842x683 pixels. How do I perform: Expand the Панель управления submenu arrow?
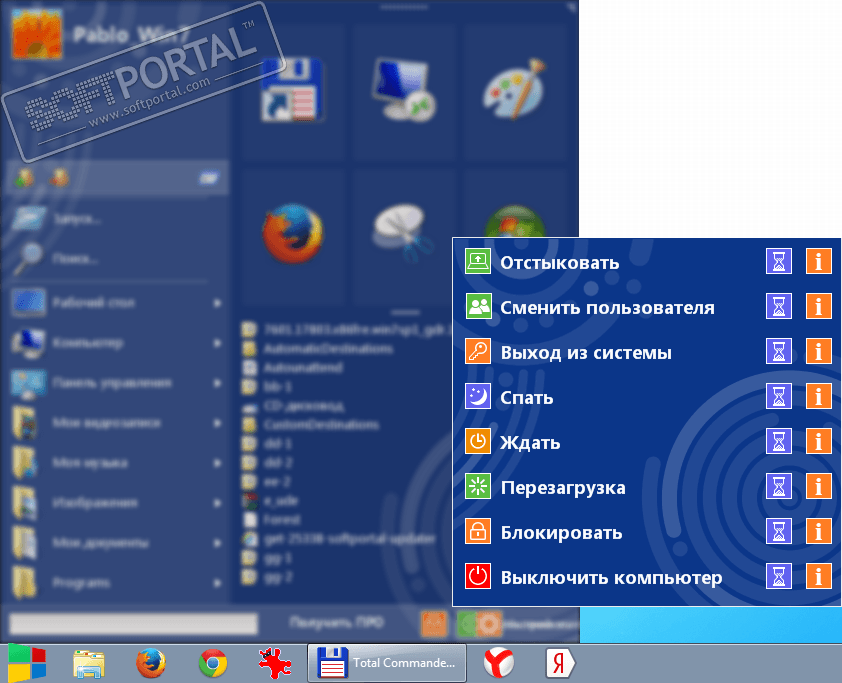click(x=217, y=383)
